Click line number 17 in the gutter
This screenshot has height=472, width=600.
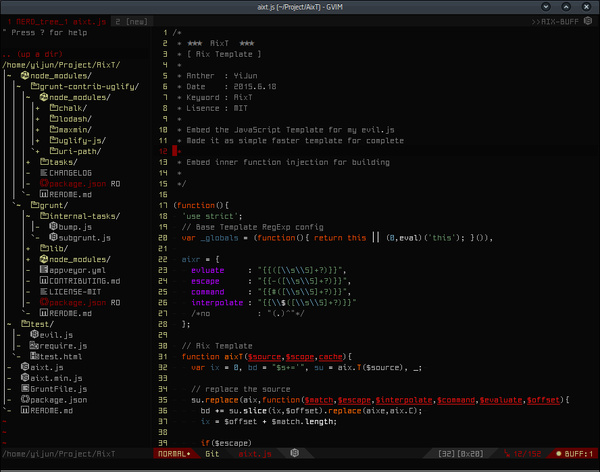pyautogui.click(x=163, y=205)
